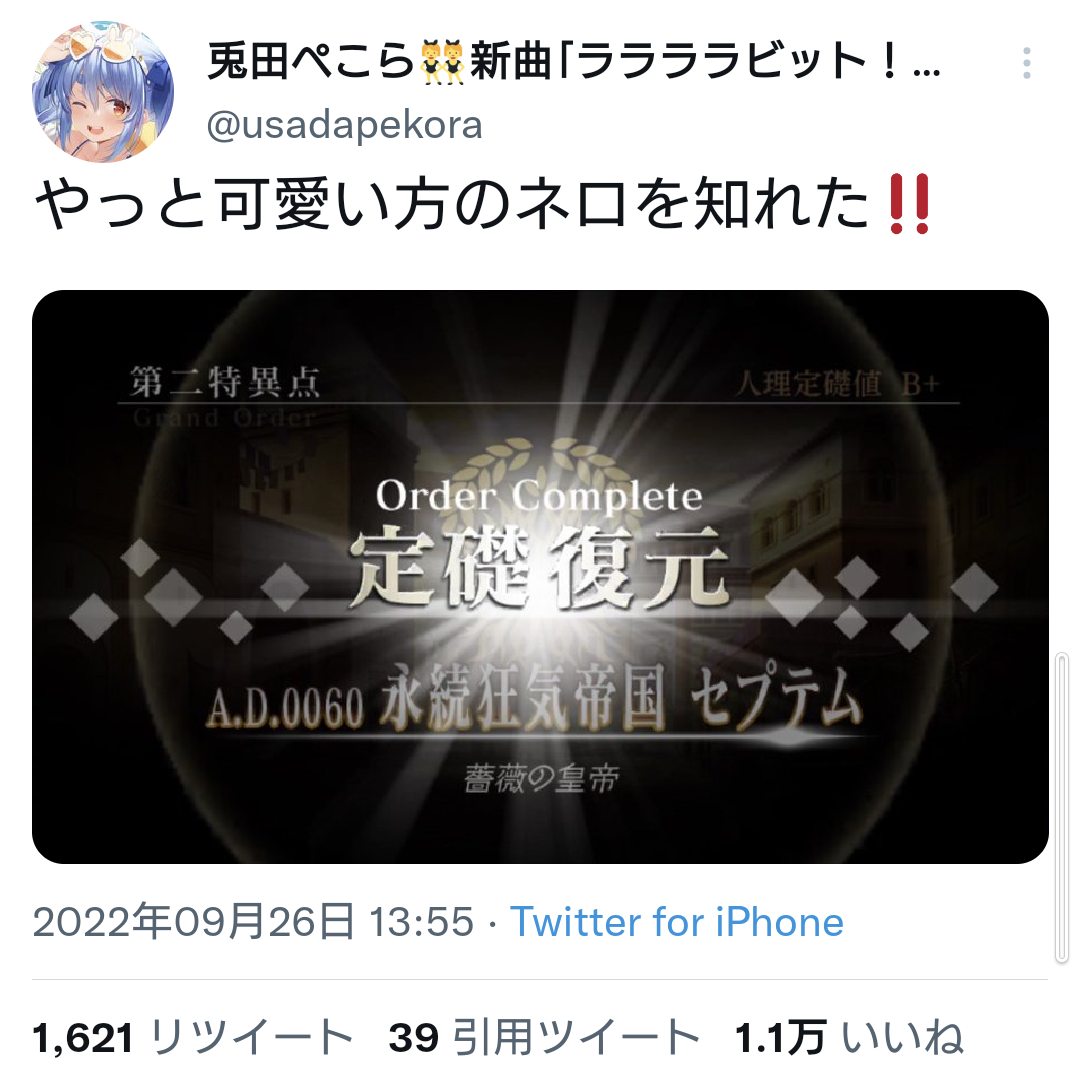Open the tweet timestamp 2022年09月26日 13:55
Screen dimensions: 1080x1085
pyautogui.click(x=253, y=922)
